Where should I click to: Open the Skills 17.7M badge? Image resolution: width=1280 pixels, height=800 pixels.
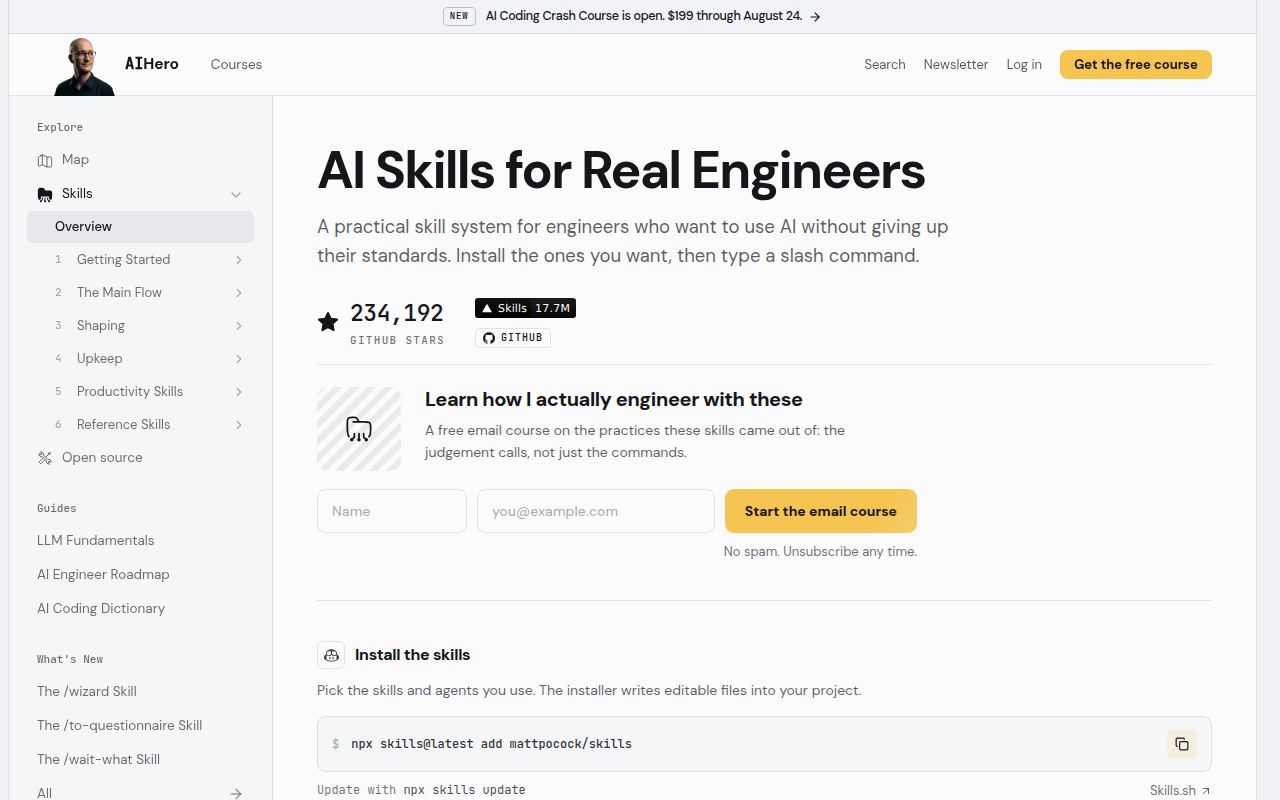pyautogui.click(x=525, y=308)
